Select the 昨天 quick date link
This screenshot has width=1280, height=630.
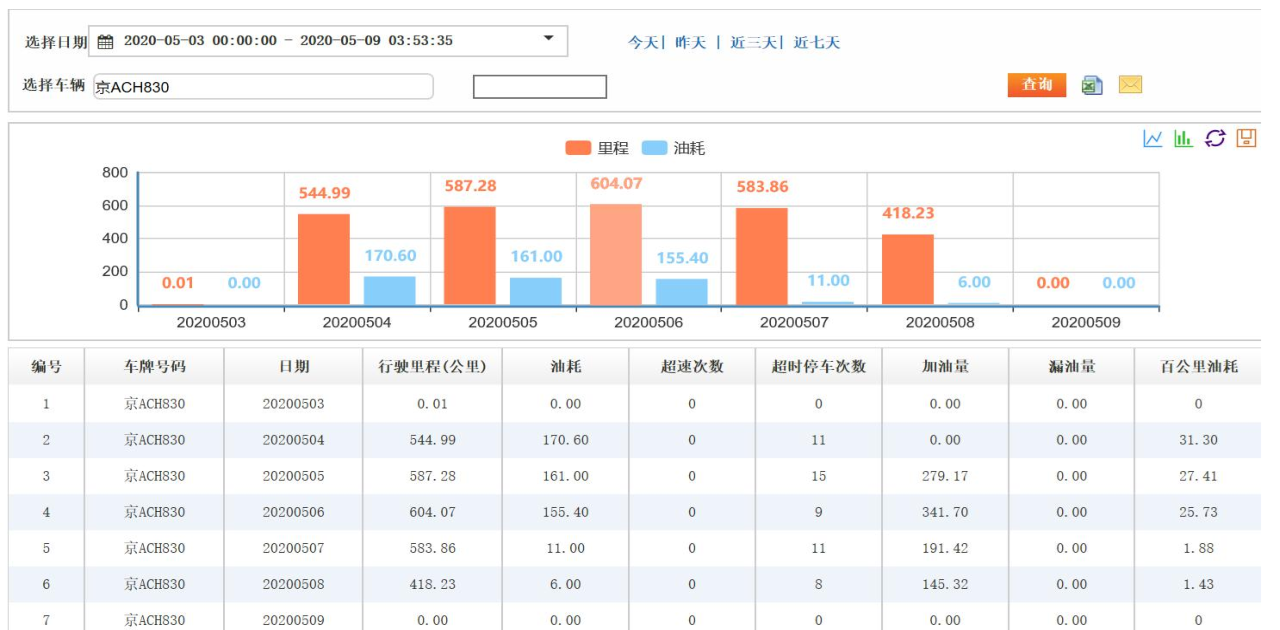690,43
